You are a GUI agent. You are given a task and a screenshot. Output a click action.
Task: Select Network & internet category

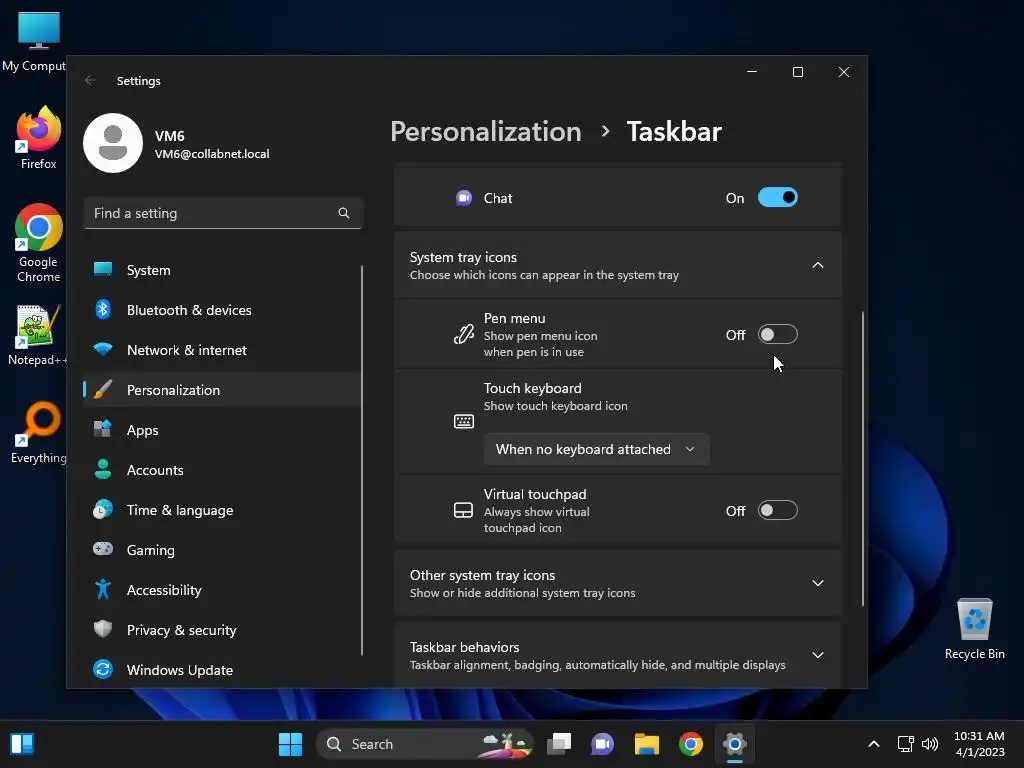coord(222,350)
